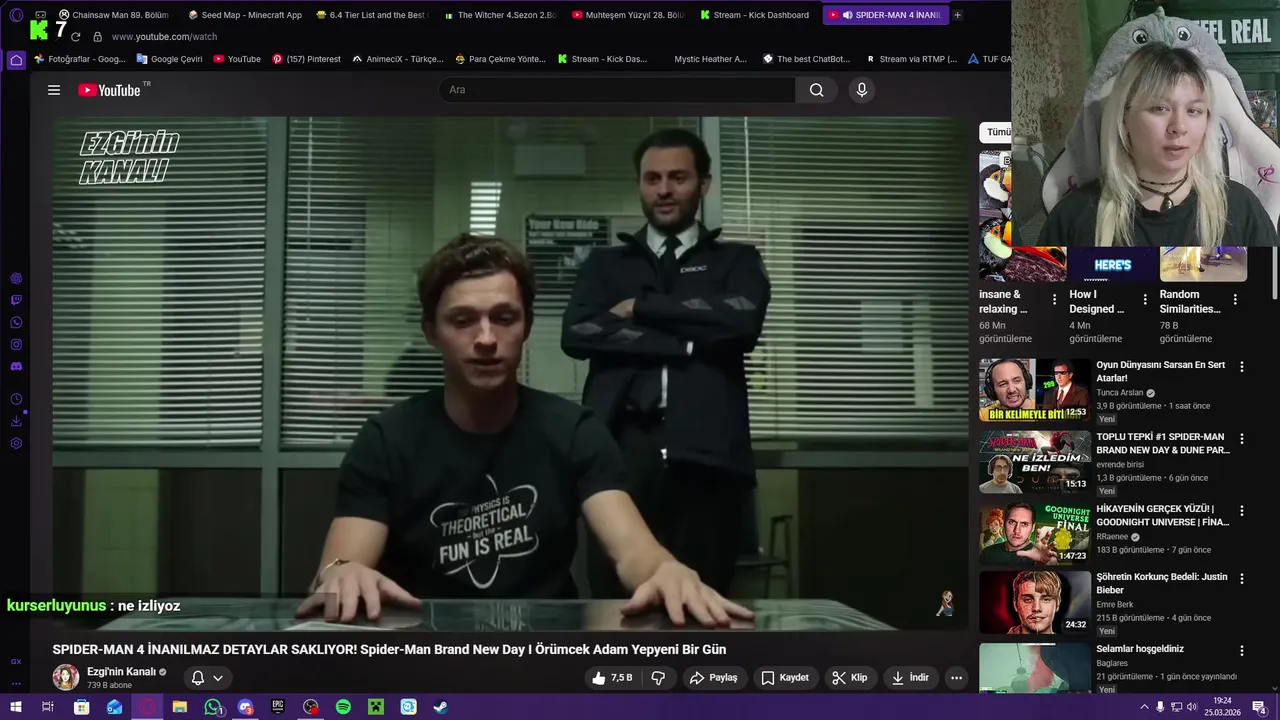This screenshot has width=1280, height=720.
Task: Open Windows Start menu
Action: (x=16, y=707)
